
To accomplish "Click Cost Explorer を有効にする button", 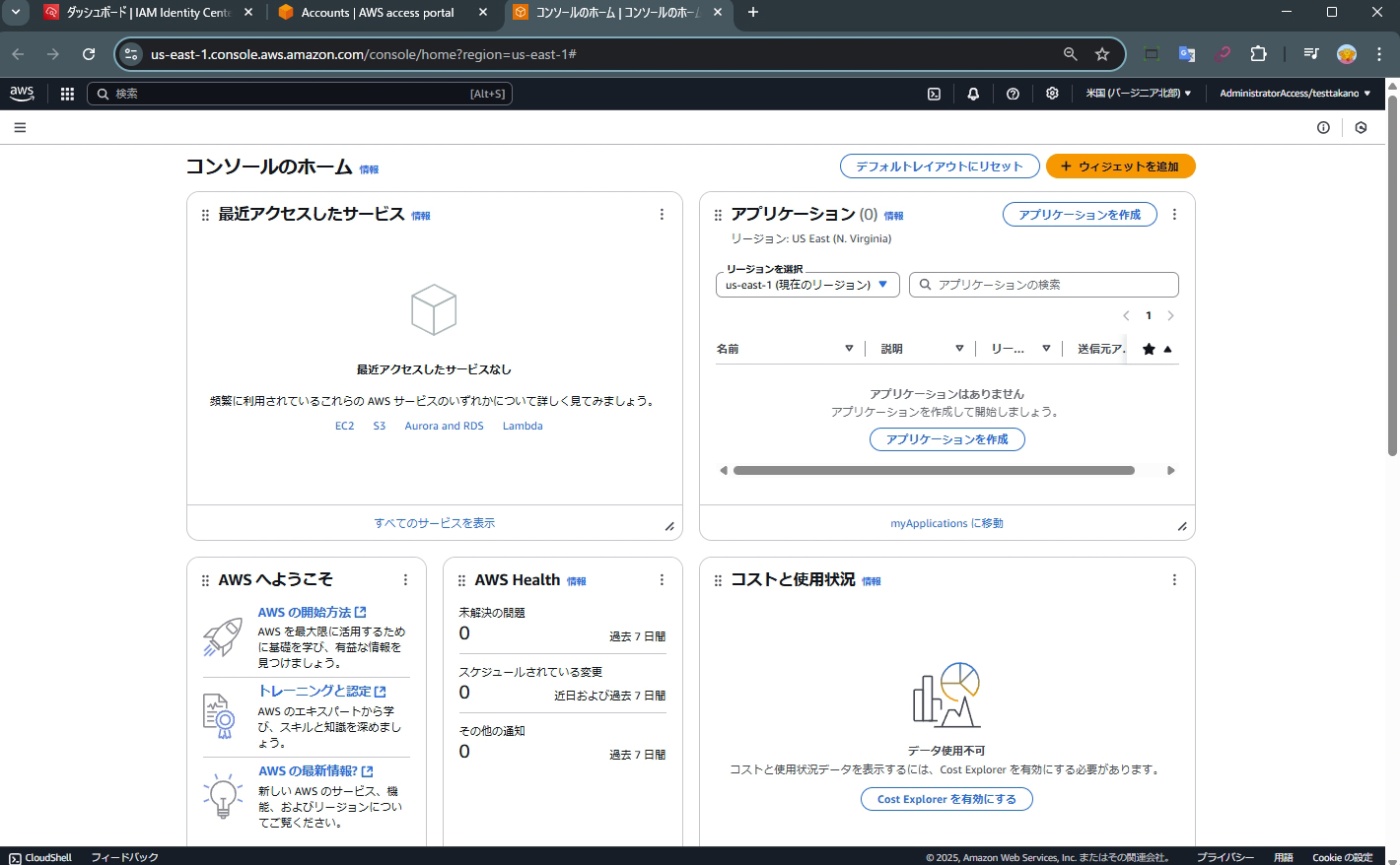I will [947, 799].
